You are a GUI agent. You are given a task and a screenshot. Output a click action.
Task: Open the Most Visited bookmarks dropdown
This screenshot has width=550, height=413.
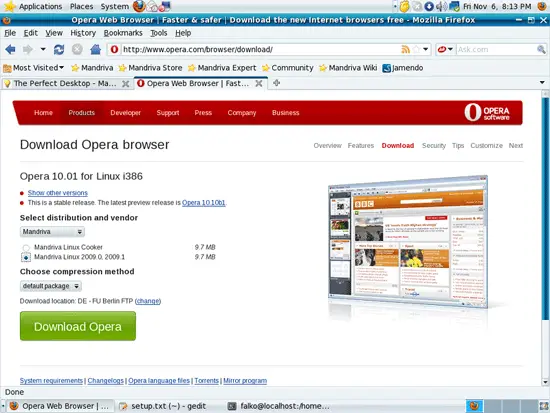[34, 68]
